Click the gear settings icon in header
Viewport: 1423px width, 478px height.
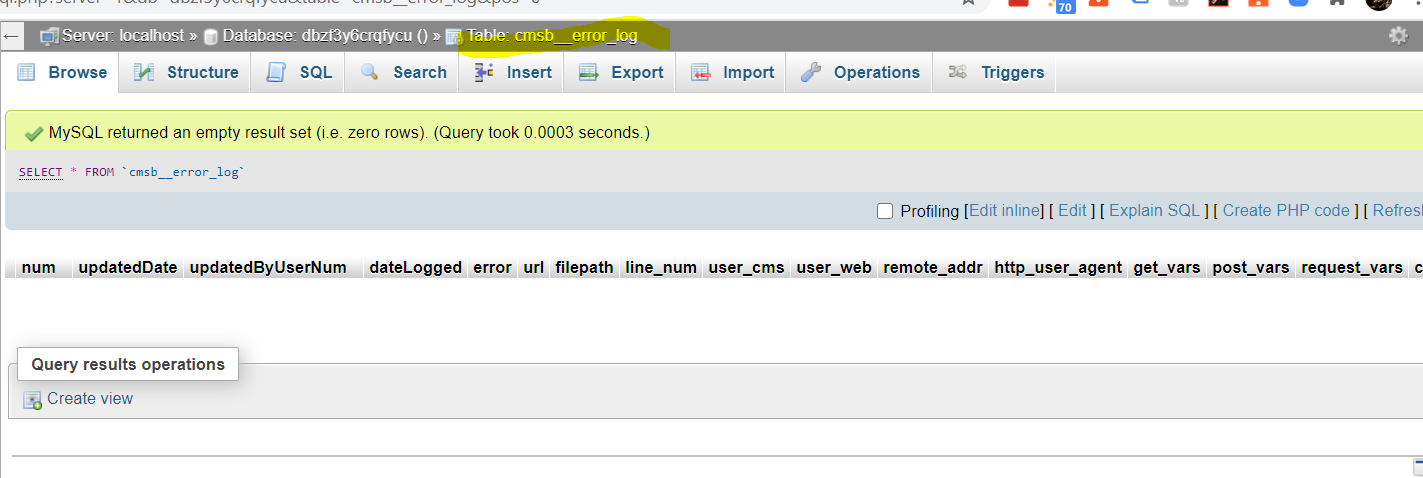pos(1398,36)
